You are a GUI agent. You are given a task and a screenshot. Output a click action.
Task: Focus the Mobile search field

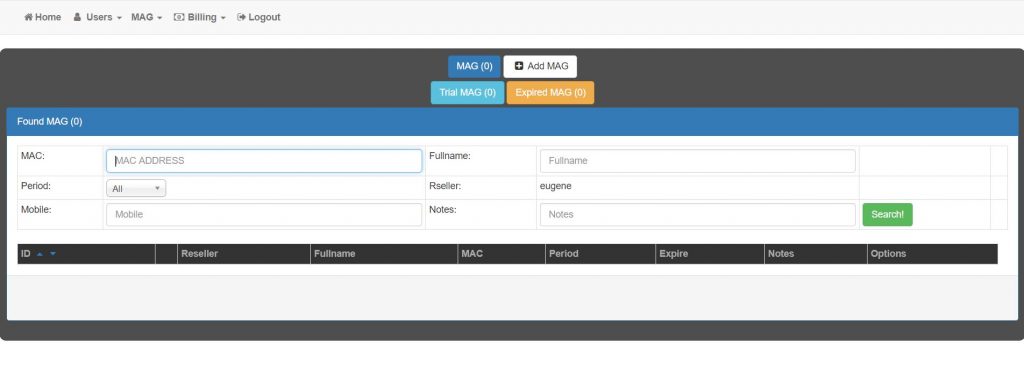click(x=264, y=214)
